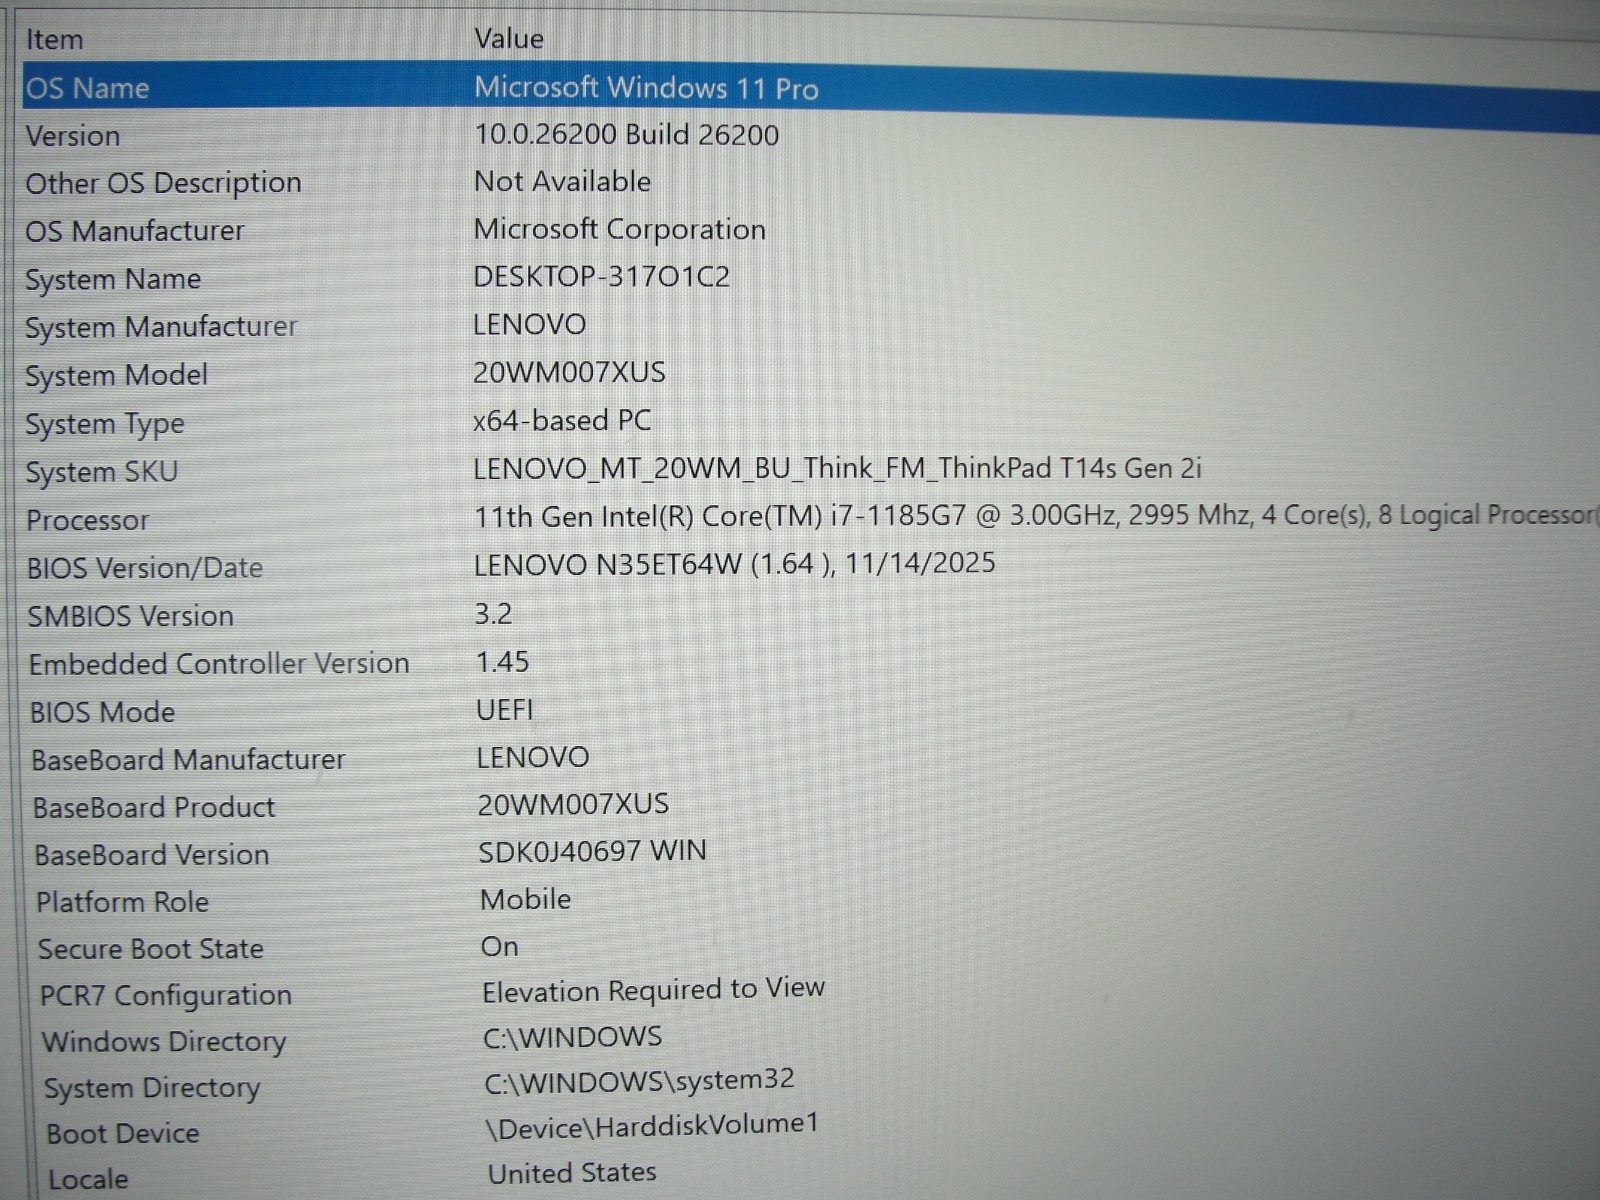Select LENOVO value of BaseBoard Manufacturer
Viewport: 1600px width, 1200px height.
pyautogui.click(x=532, y=757)
